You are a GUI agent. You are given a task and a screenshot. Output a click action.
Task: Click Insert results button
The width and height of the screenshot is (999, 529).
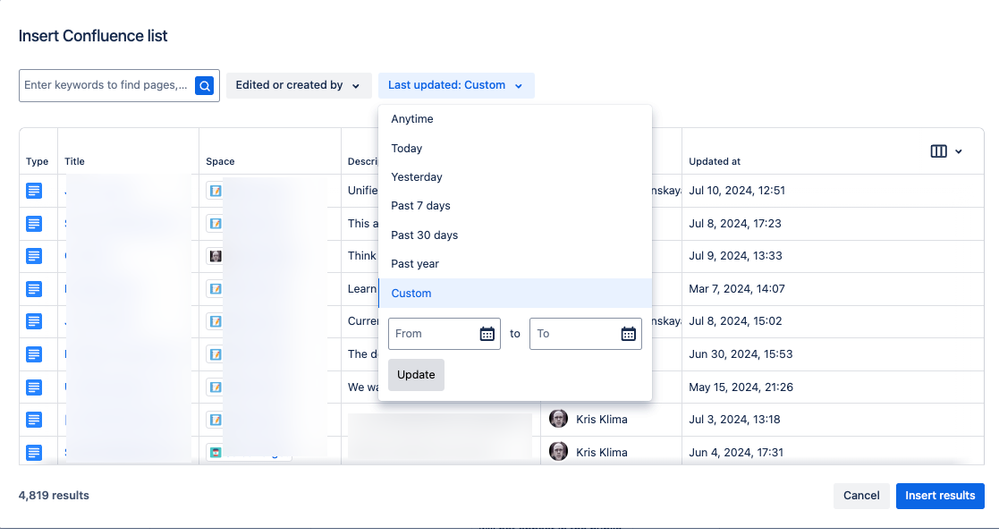click(x=940, y=496)
